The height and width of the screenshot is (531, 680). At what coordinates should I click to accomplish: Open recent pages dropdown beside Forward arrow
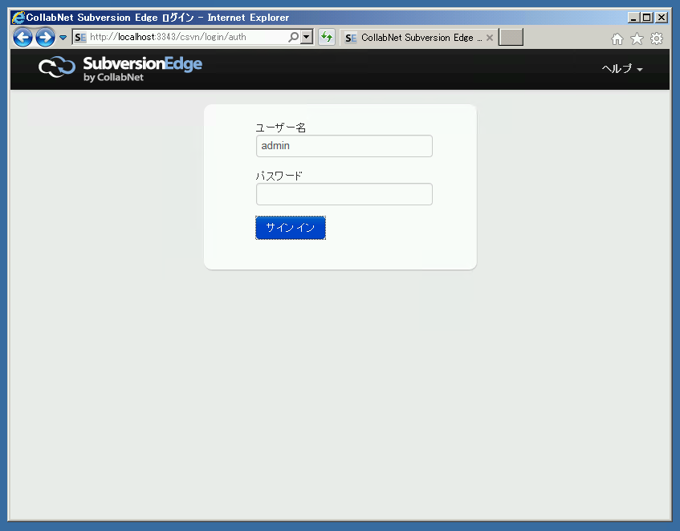coord(63,38)
